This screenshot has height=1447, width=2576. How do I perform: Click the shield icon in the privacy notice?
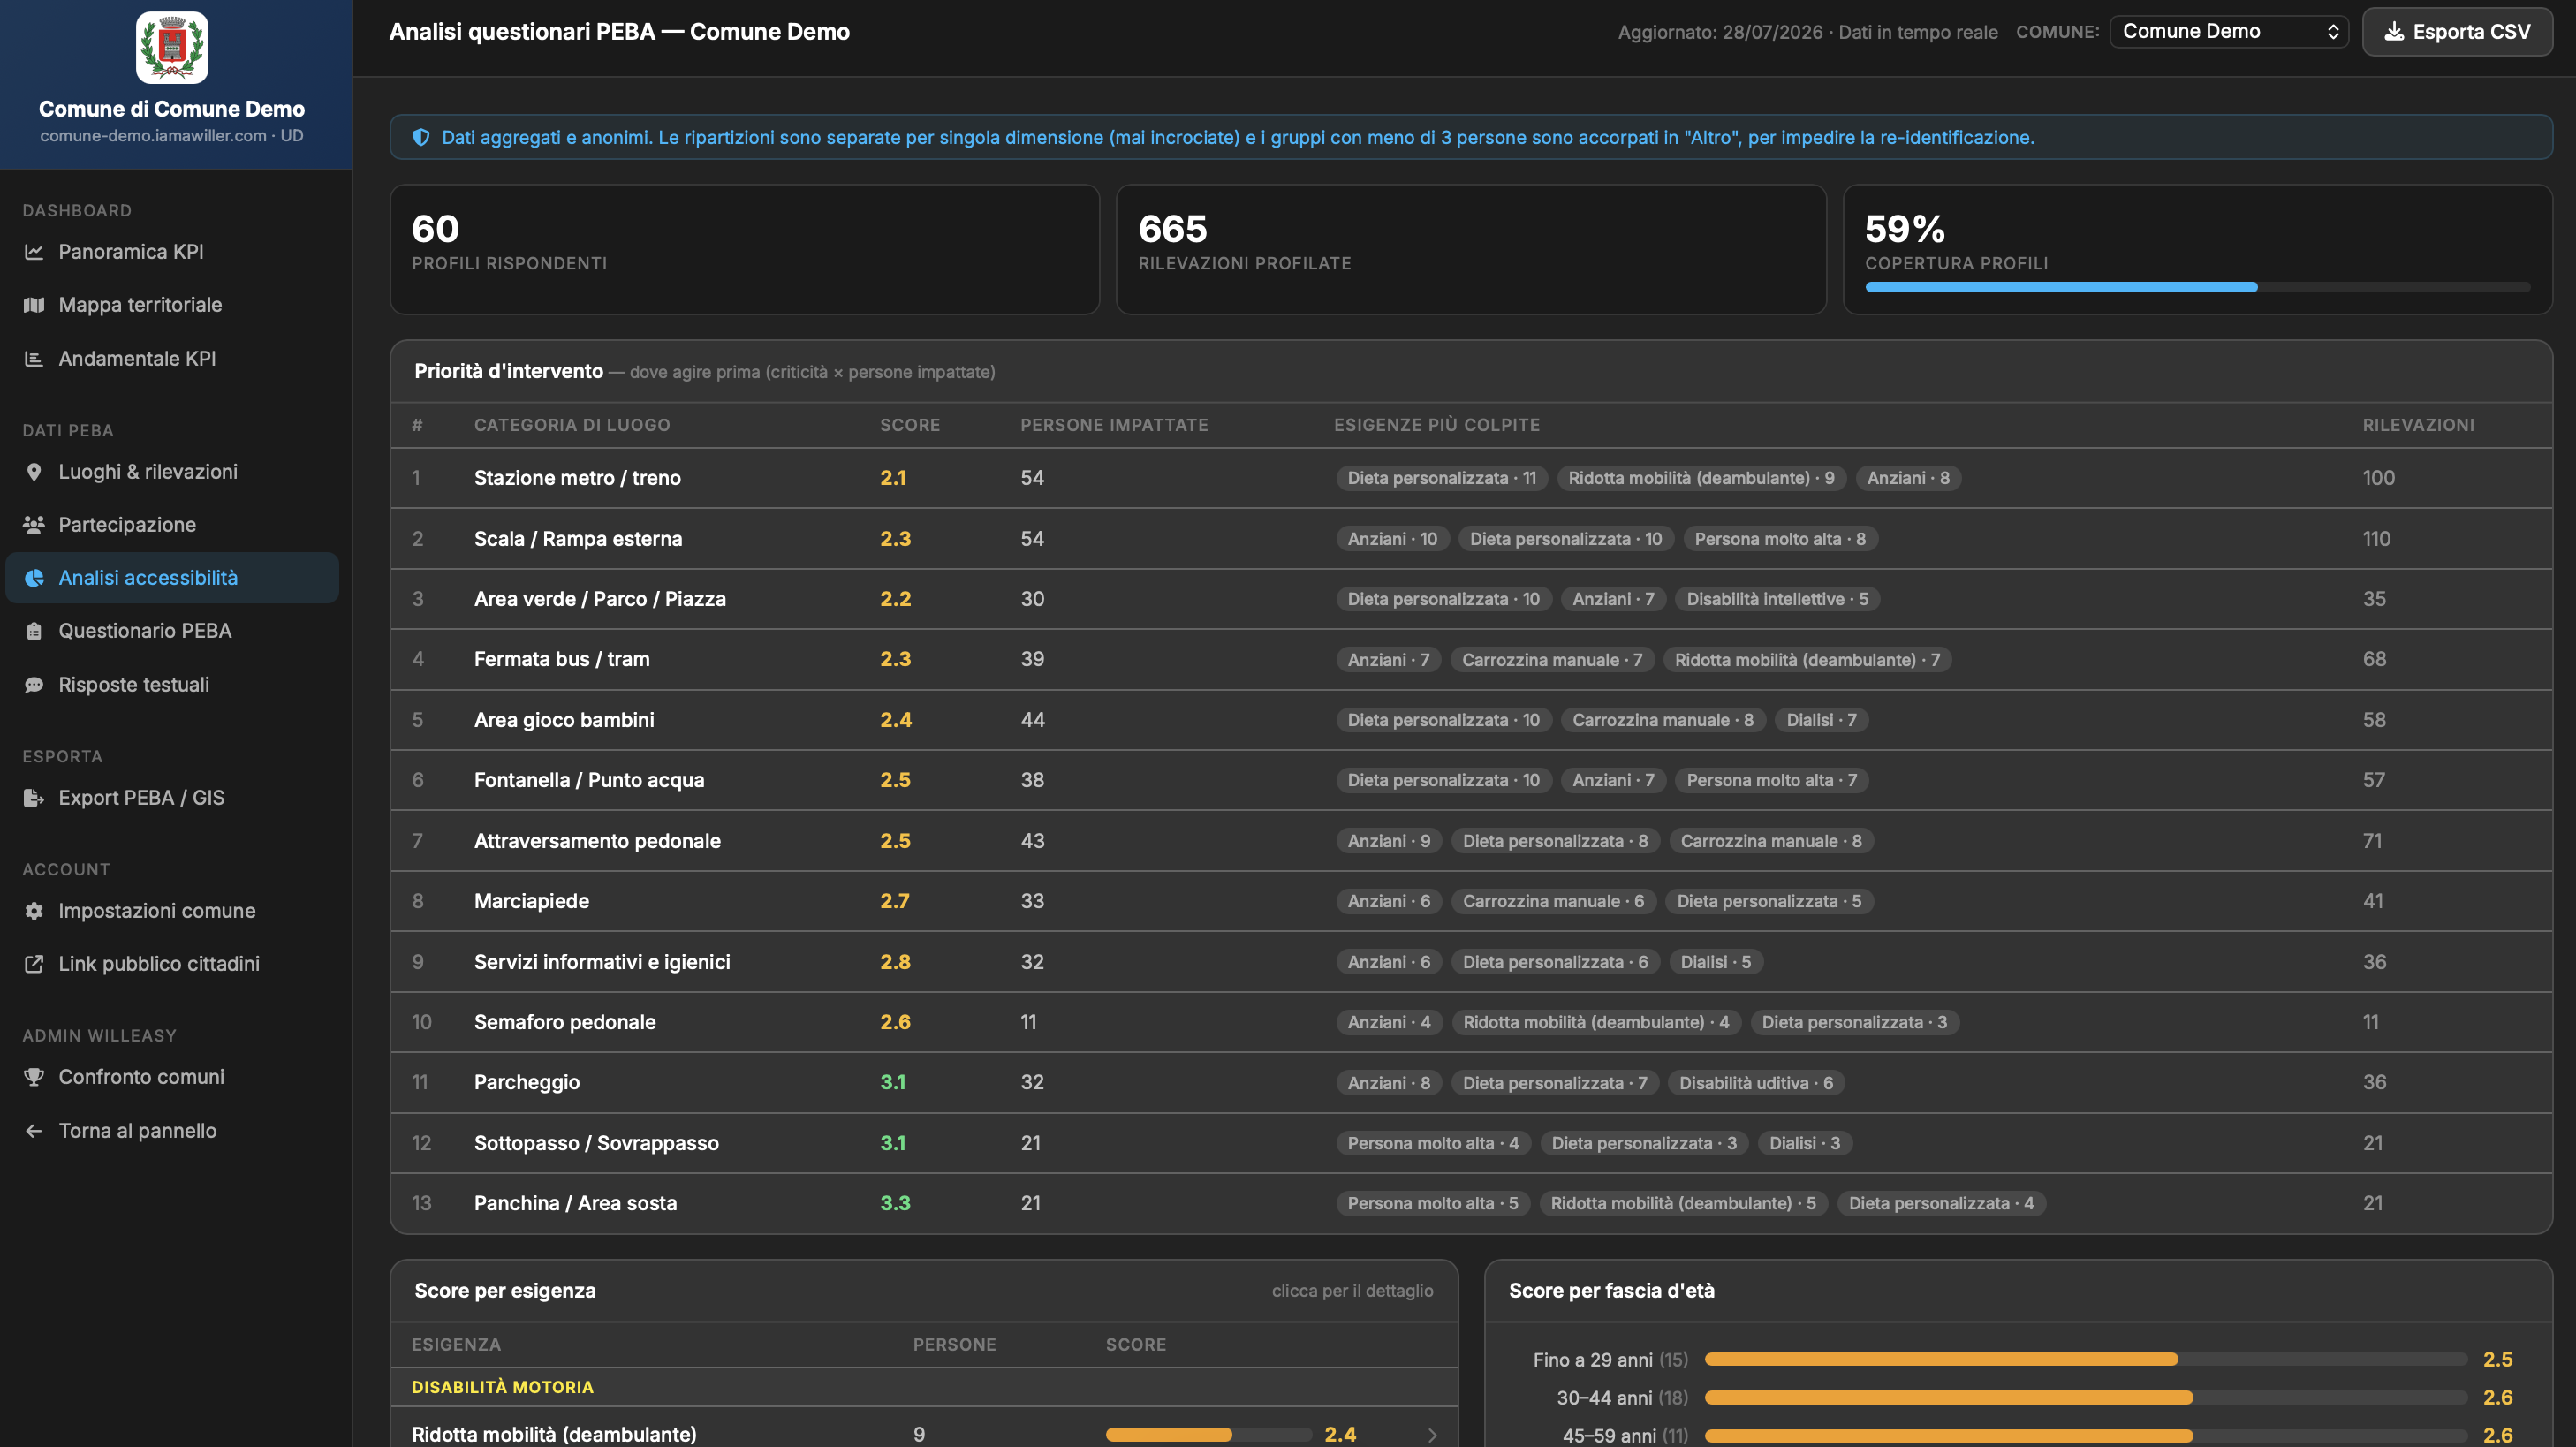[x=421, y=137]
